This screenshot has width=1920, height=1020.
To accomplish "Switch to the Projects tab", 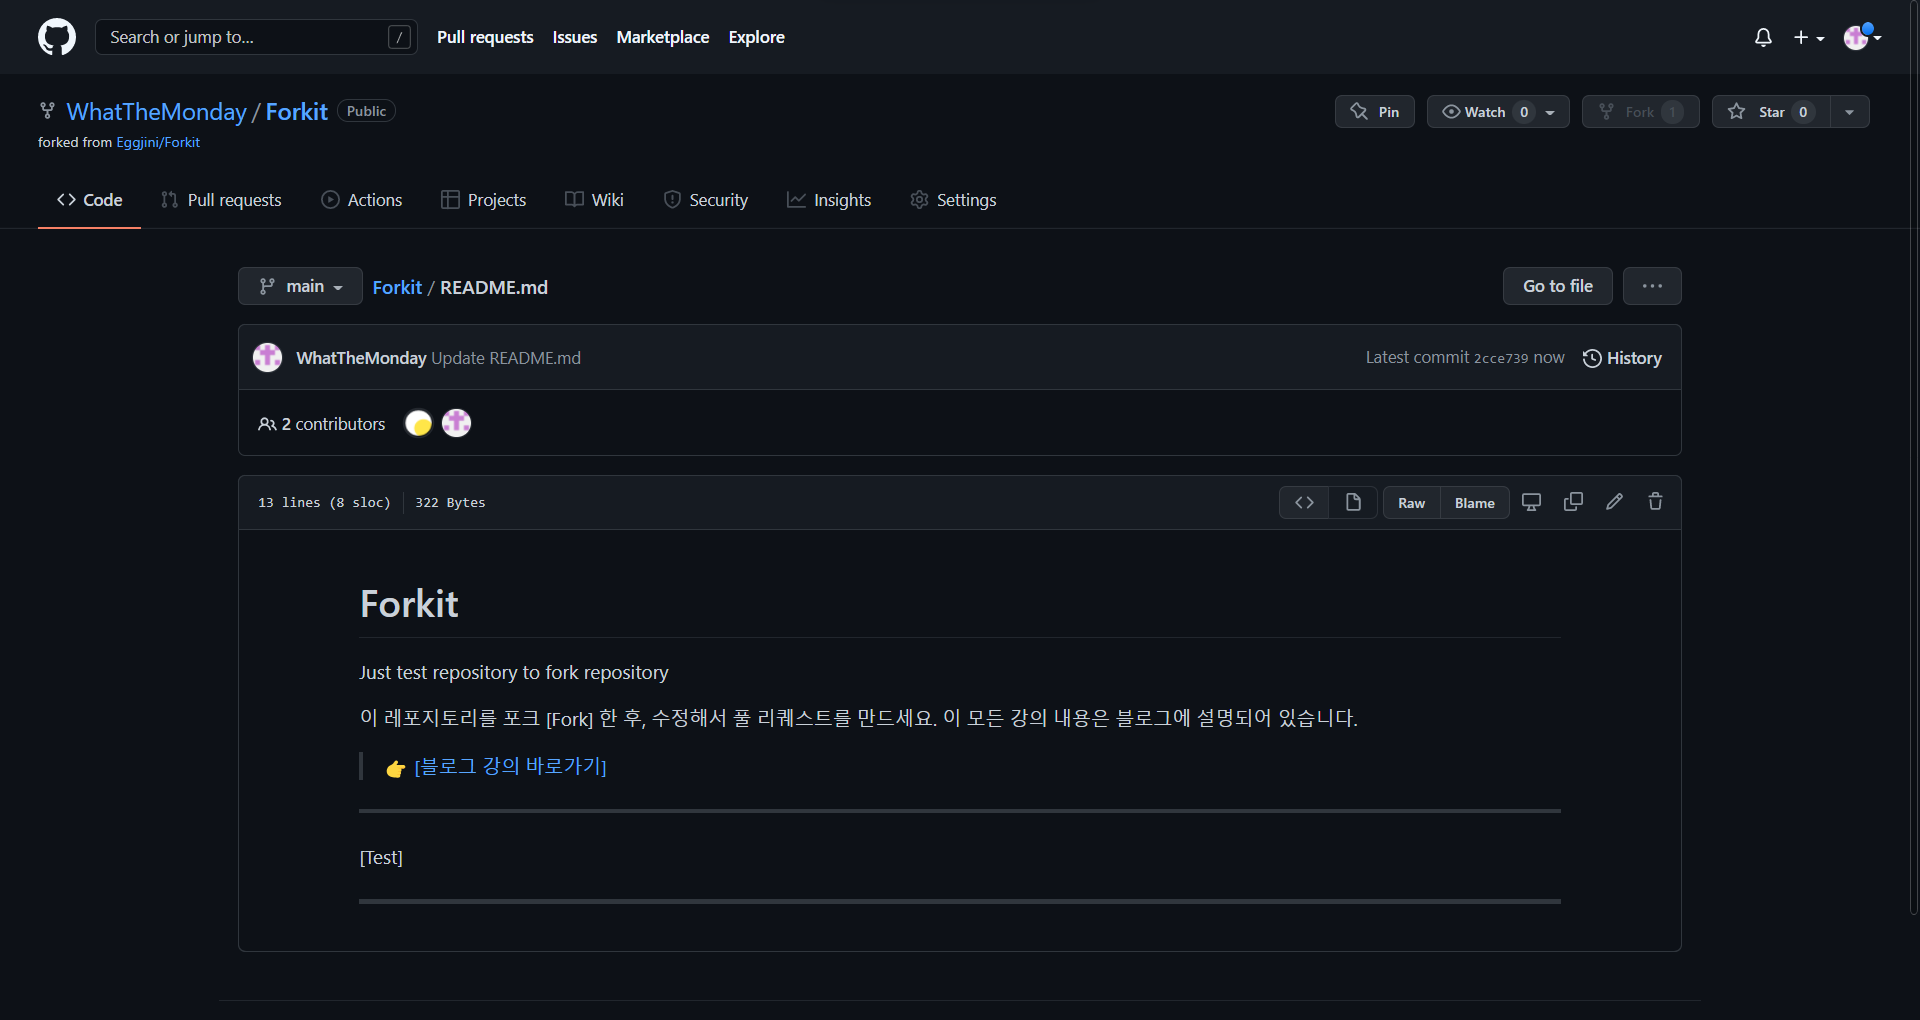I will [x=484, y=200].
